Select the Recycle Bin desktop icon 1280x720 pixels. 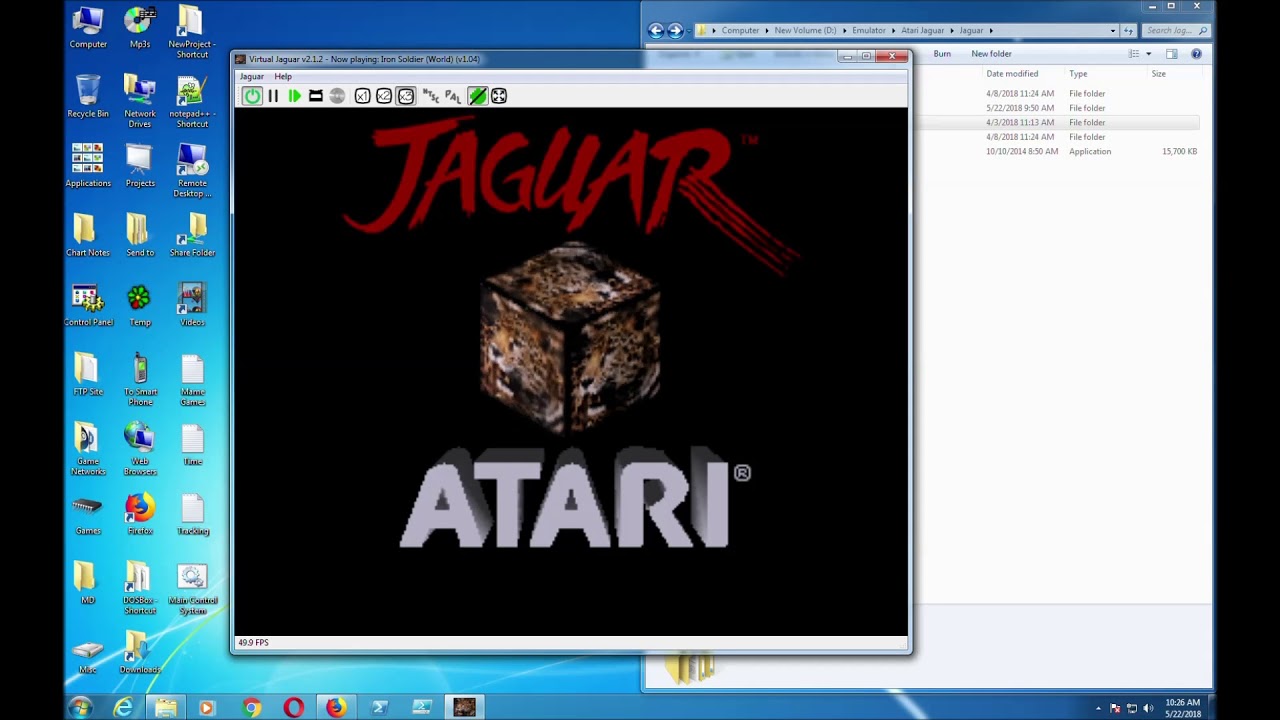pyautogui.click(x=88, y=97)
